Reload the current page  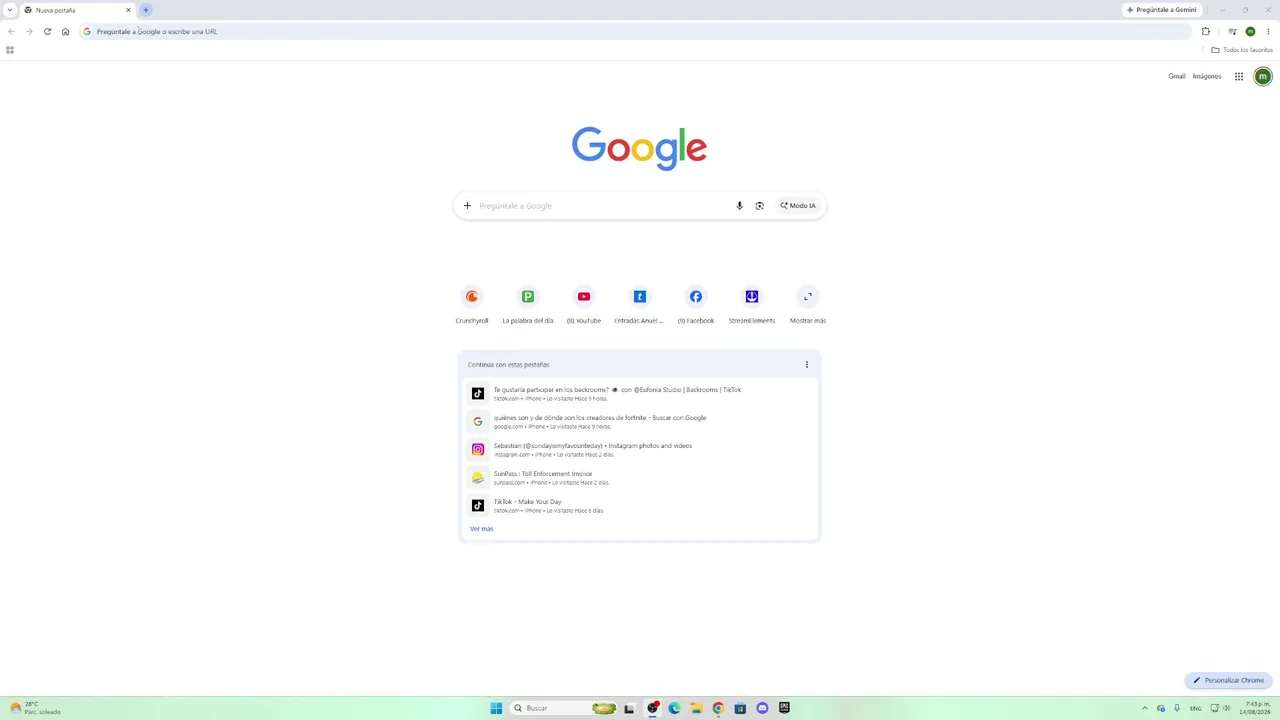47,31
